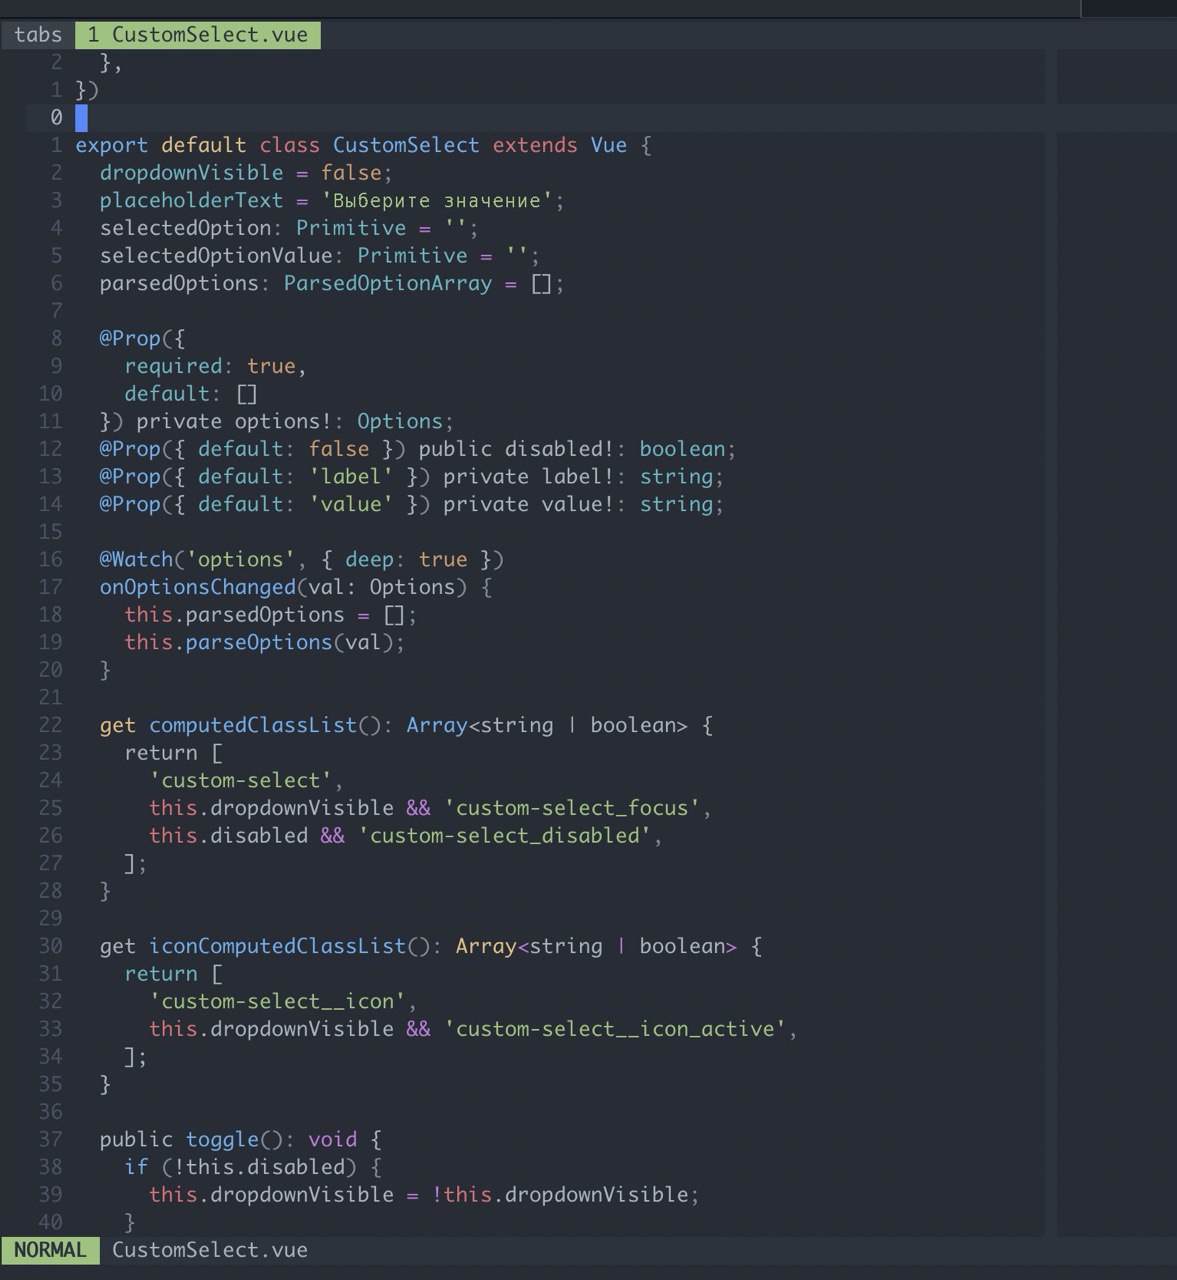Click line number 37 in gutter
The image size is (1177, 1280).
tap(50, 1140)
